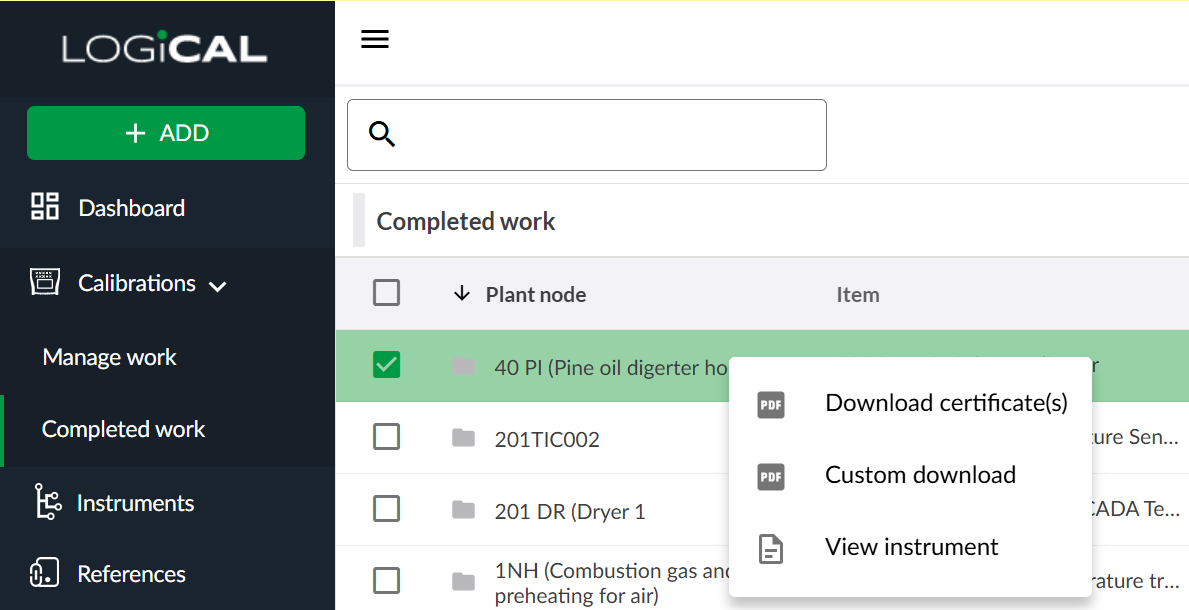Open the Manage work page

[x=109, y=357]
